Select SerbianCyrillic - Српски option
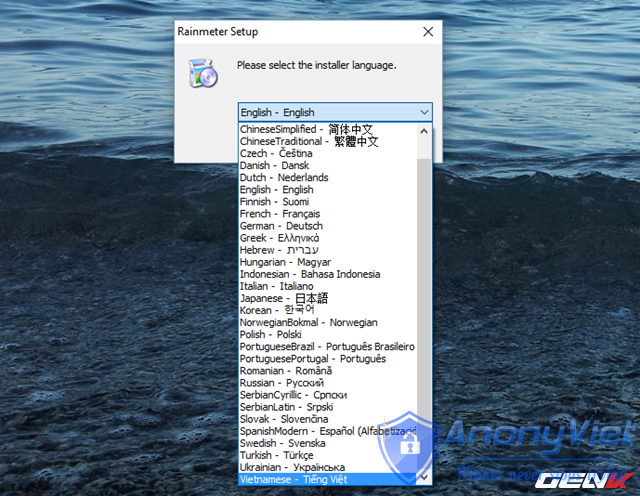The width and height of the screenshot is (640, 496). point(328,395)
